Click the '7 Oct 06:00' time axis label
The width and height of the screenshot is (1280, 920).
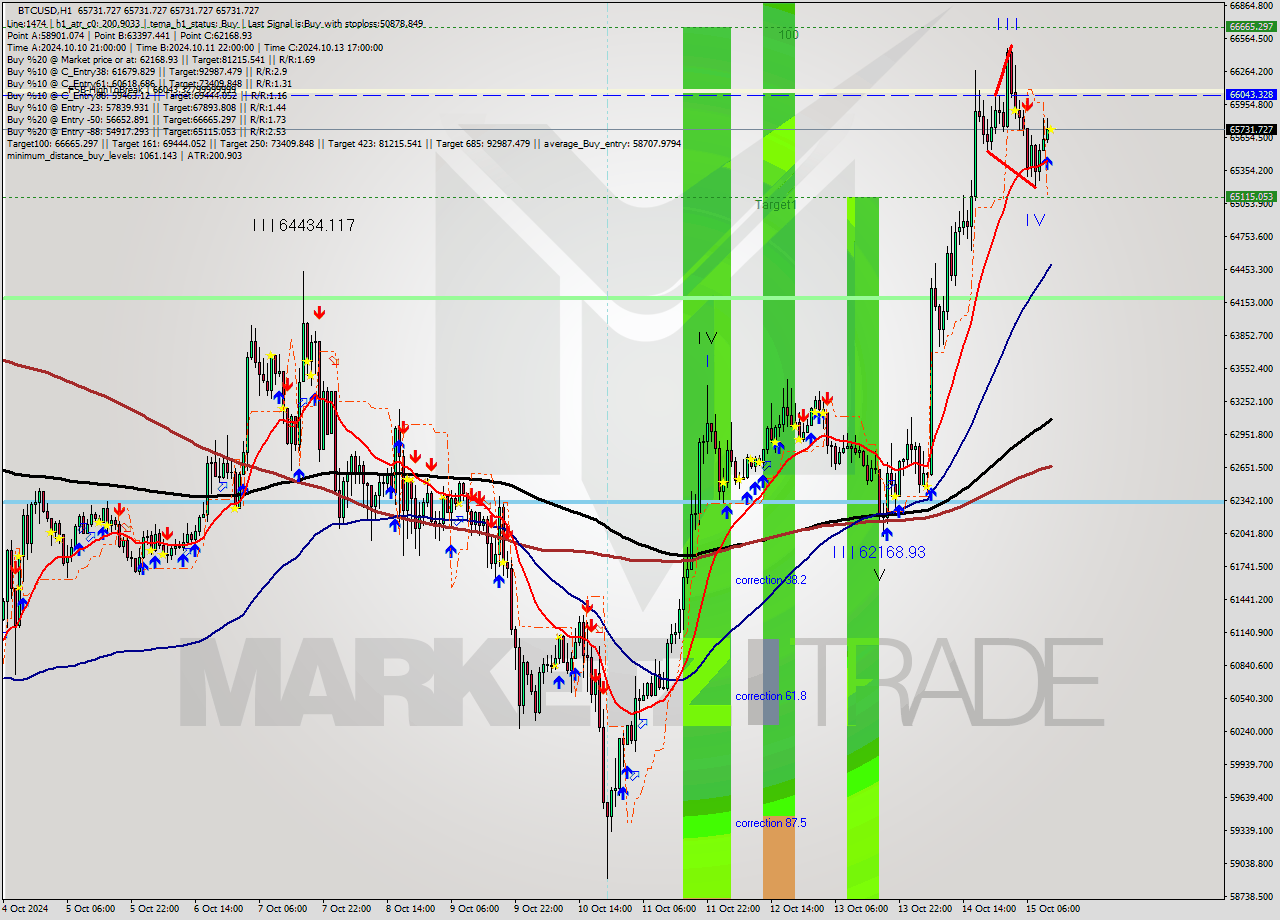click(x=283, y=909)
